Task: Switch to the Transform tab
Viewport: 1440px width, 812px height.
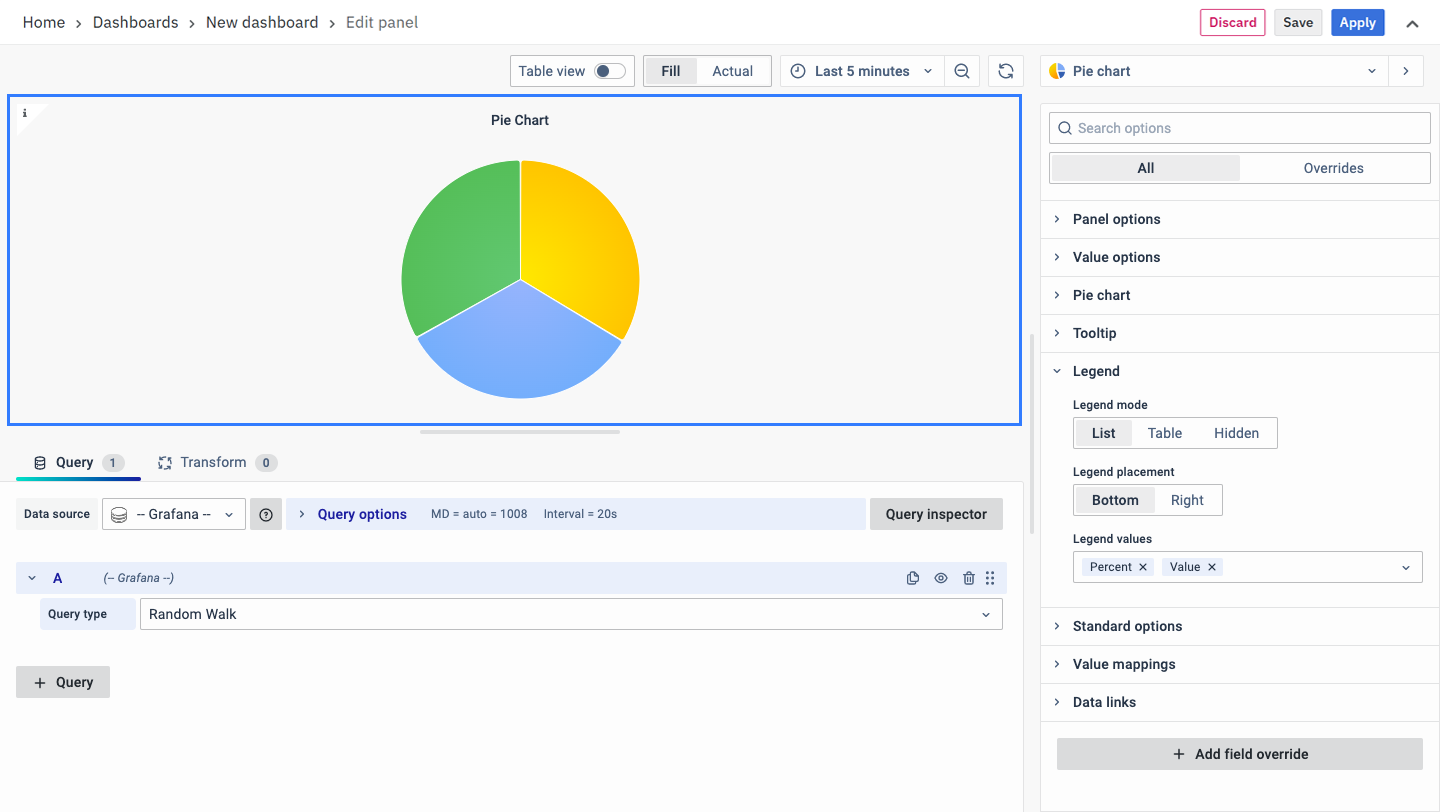Action: [213, 462]
